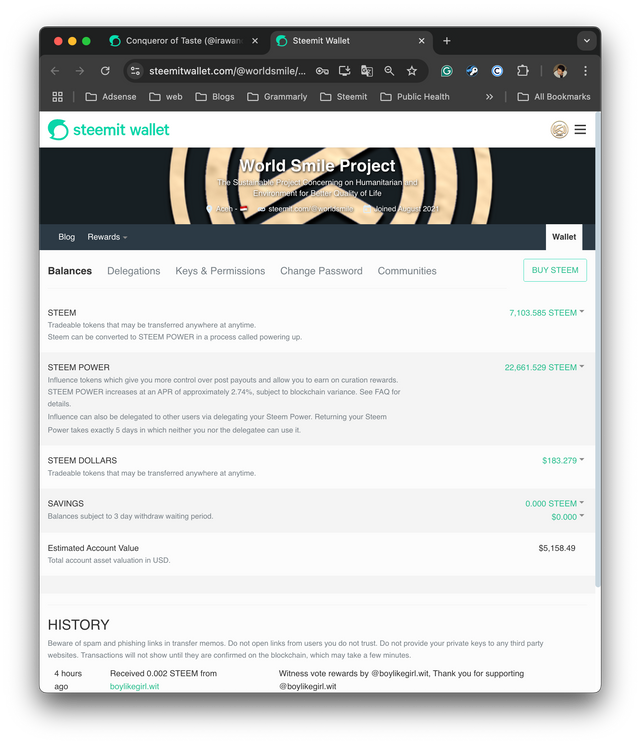Click the HISTORY heading

[x=79, y=625]
